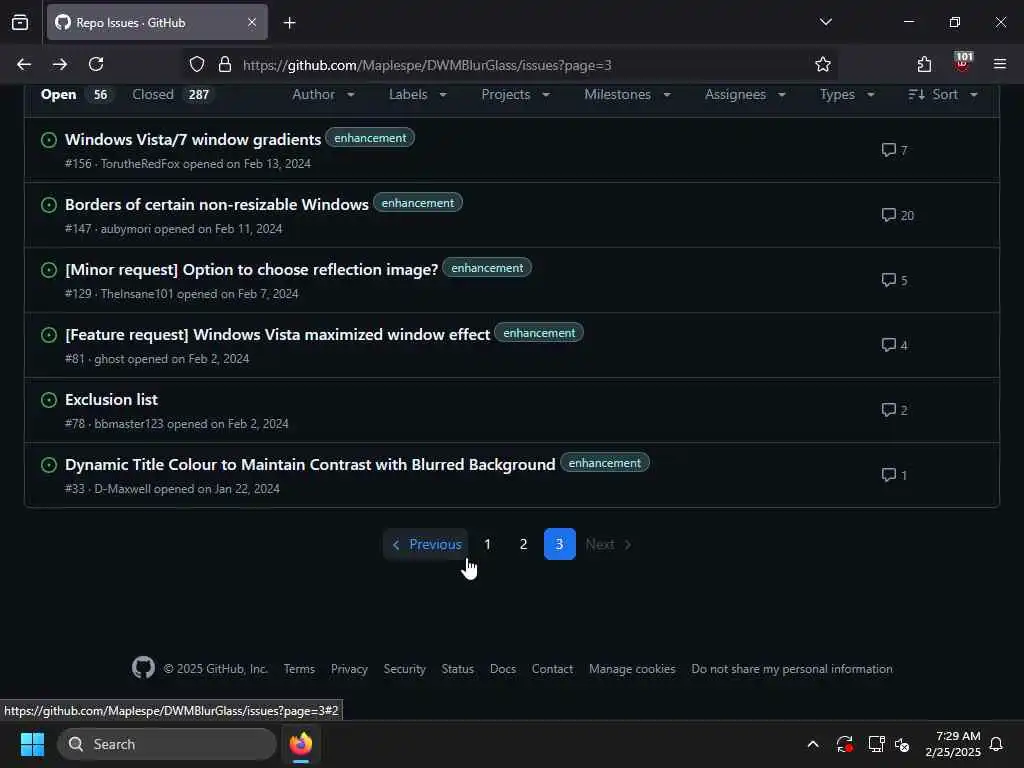
Task: Show the Open 56 issues tab
Action: point(76,95)
